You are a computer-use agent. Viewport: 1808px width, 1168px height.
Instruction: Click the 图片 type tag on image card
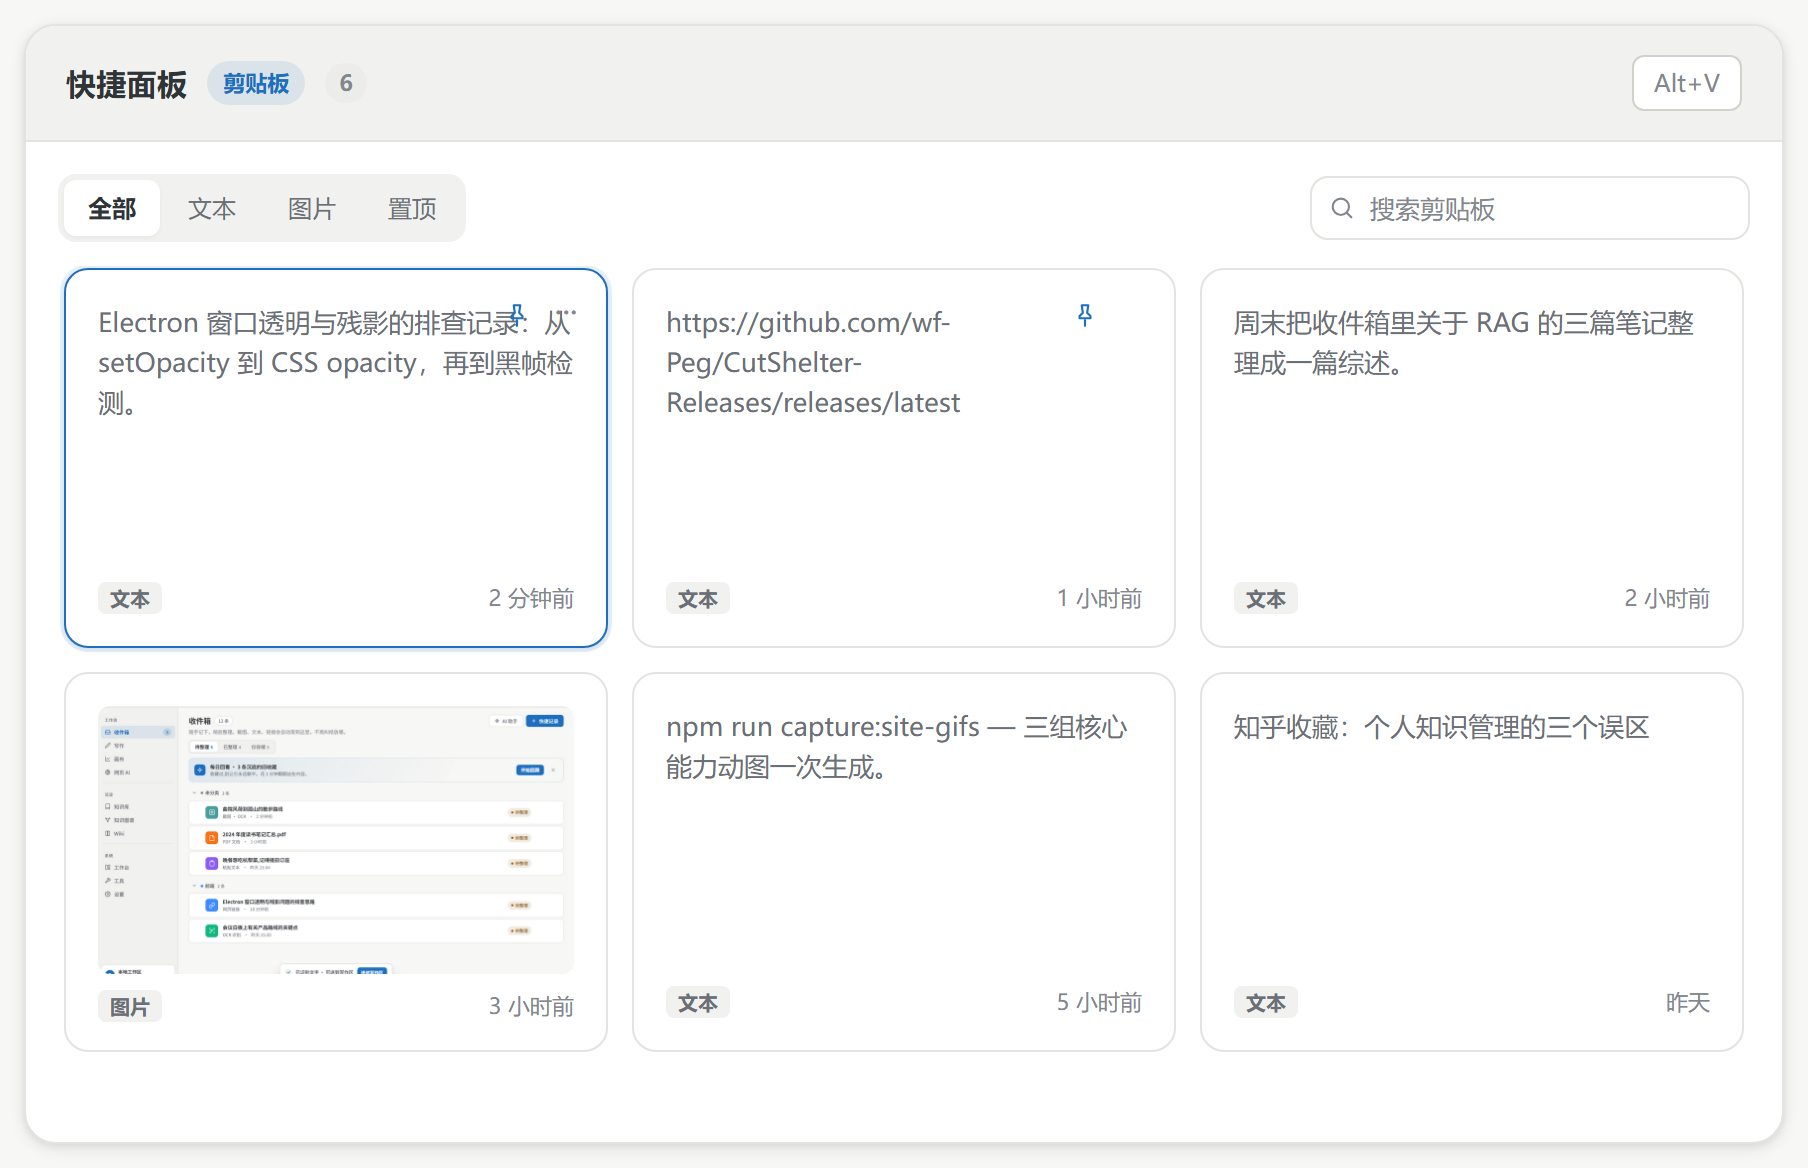(x=130, y=1006)
